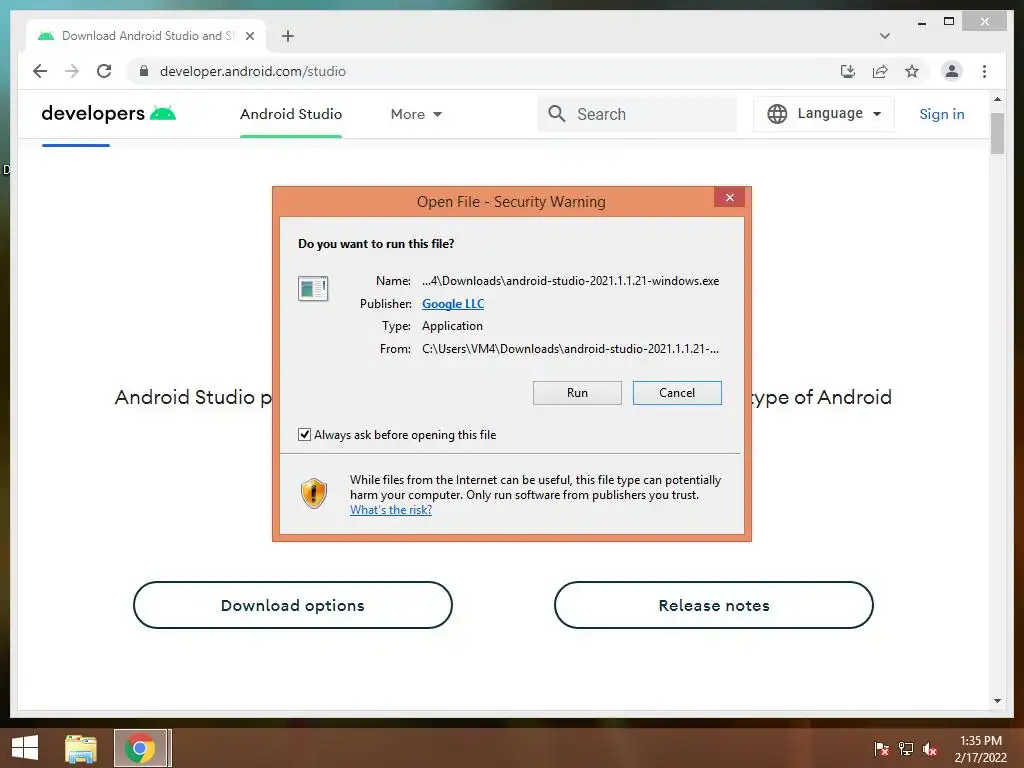Click the file name android-studio-2021.1.1.21-windows.exe
Image resolution: width=1024 pixels, height=768 pixels.
click(570, 281)
